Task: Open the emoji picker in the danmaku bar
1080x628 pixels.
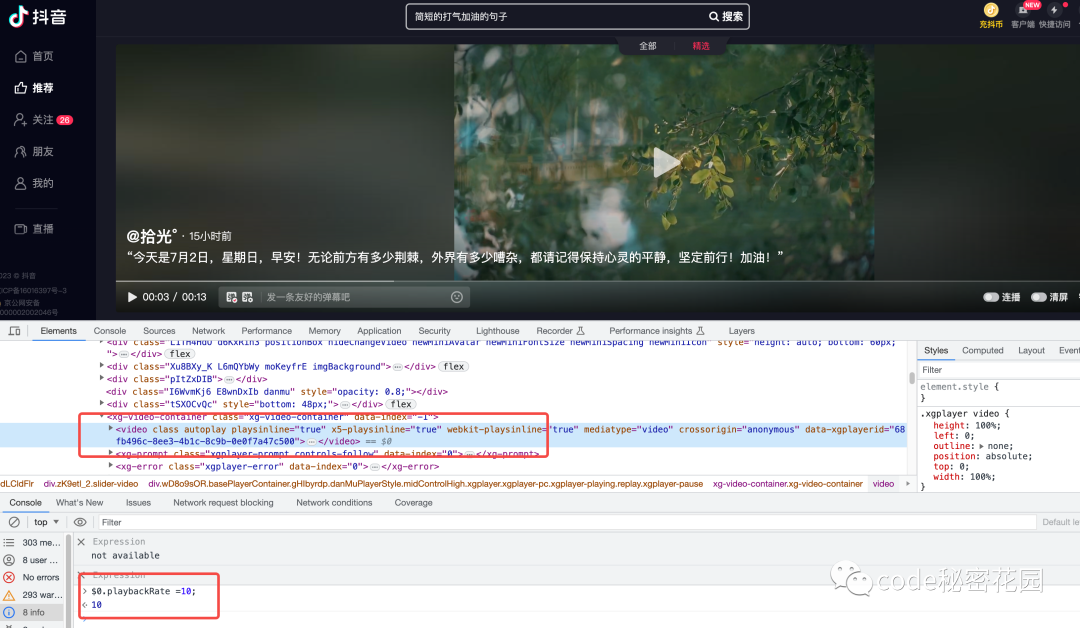Action: [x=457, y=296]
